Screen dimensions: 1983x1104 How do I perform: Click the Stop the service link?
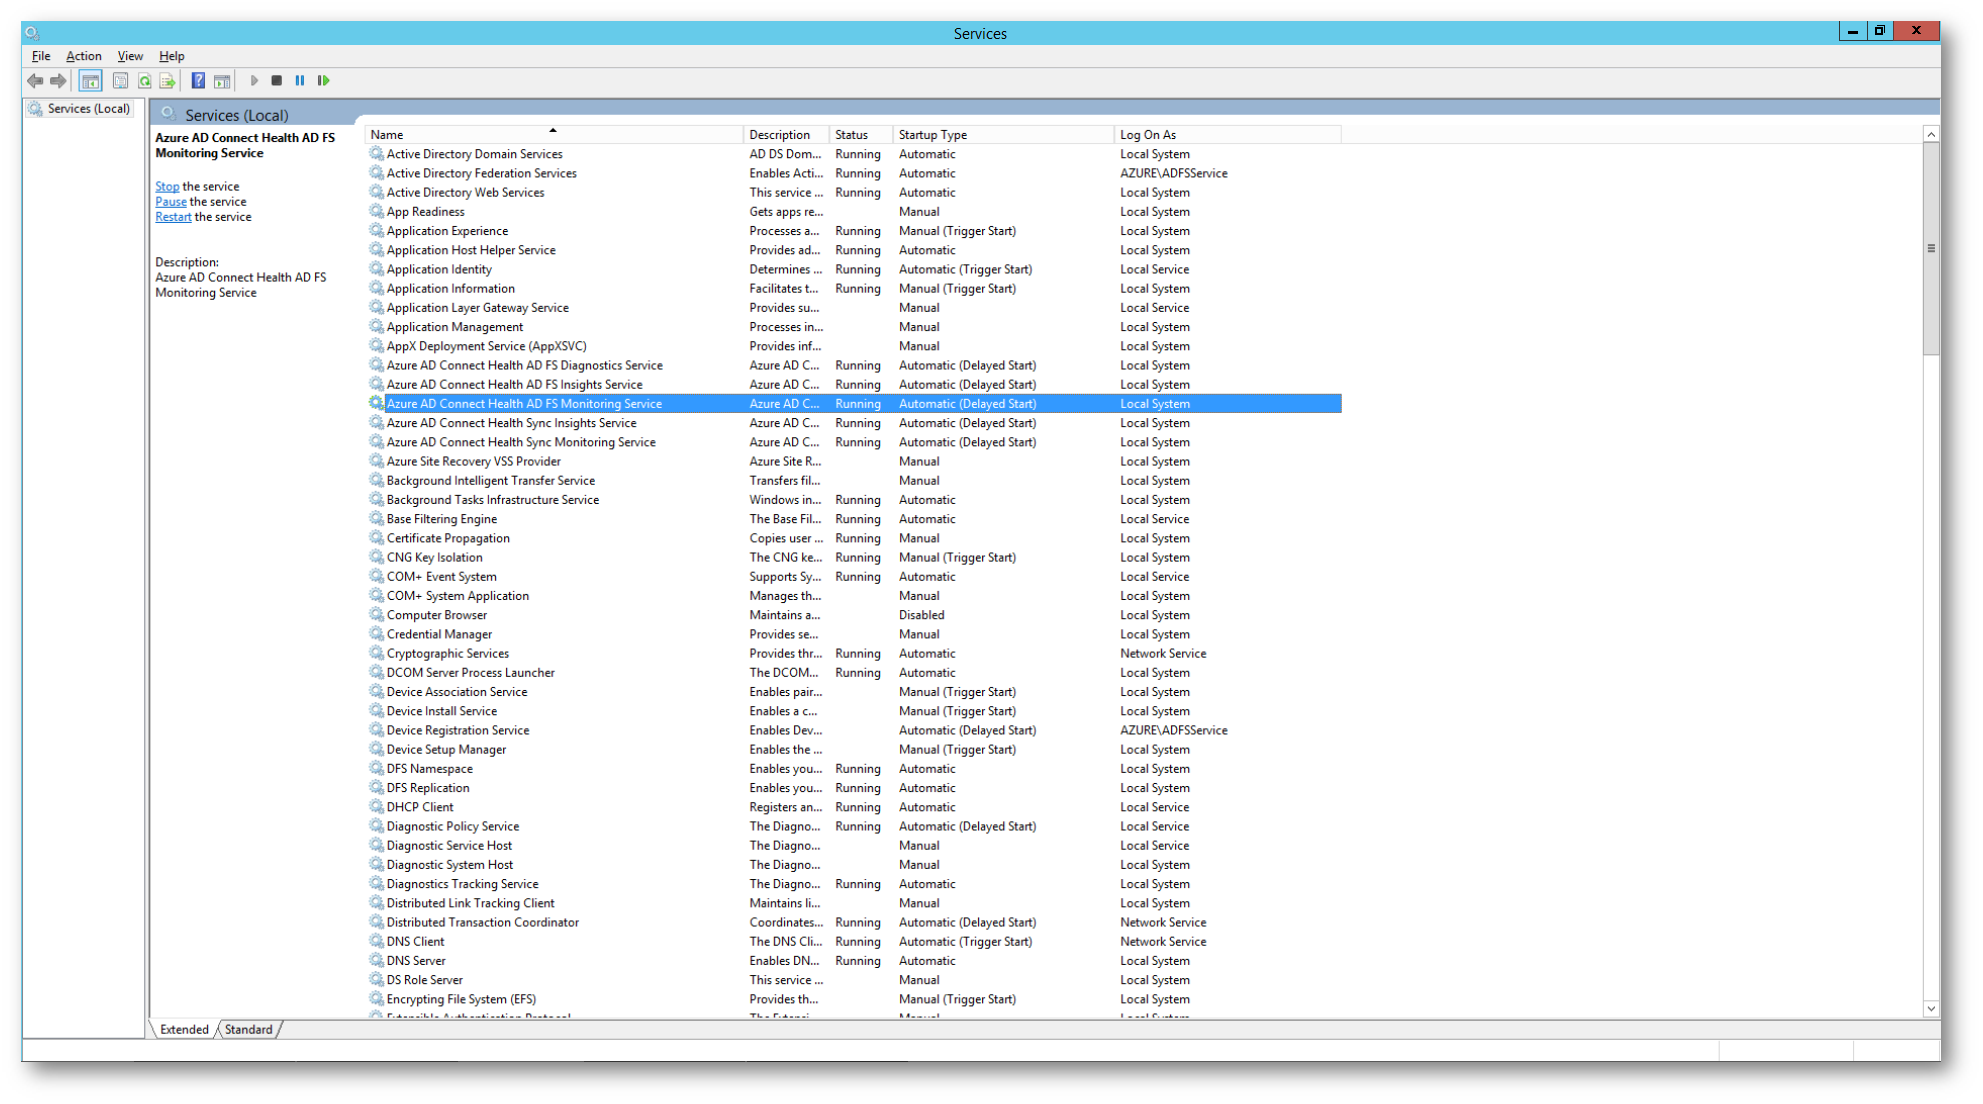click(x=167, y=186)
